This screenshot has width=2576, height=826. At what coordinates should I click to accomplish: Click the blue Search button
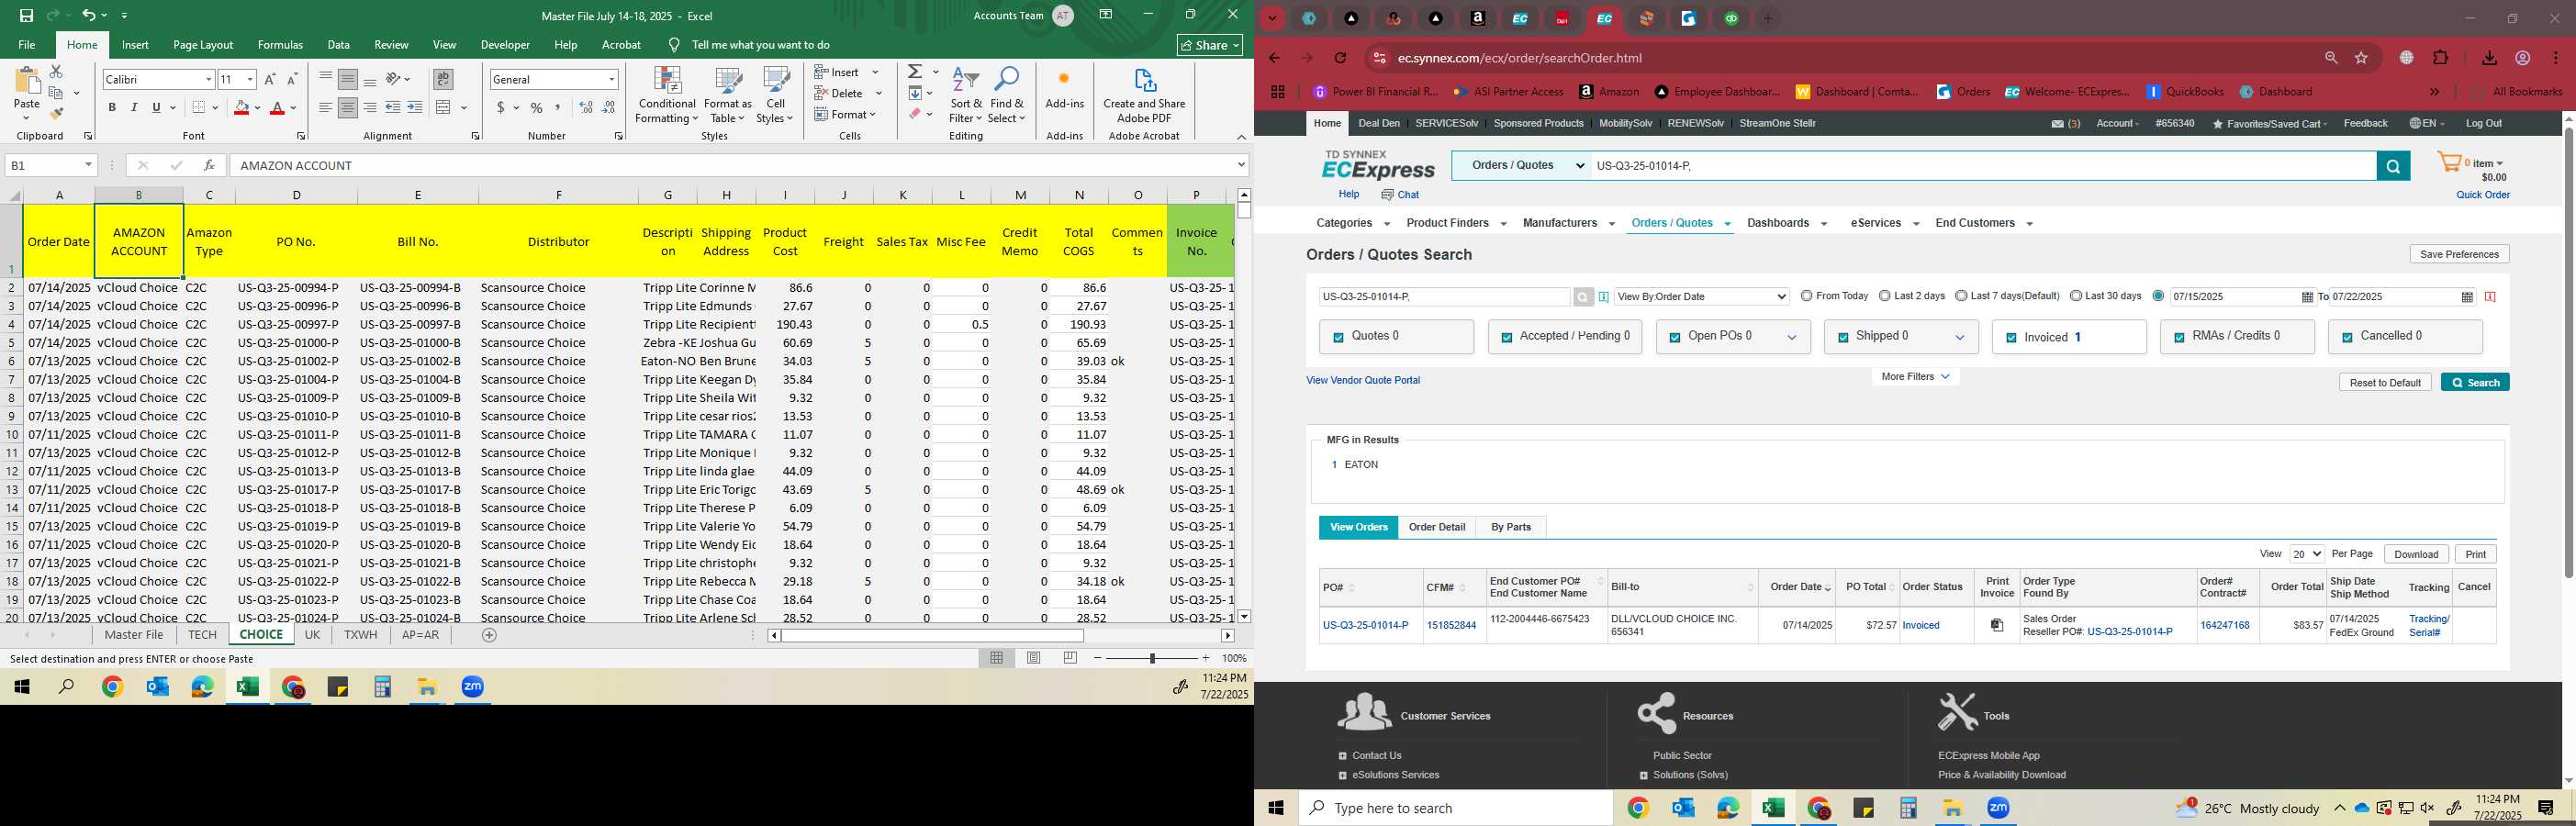[2475, 383]
